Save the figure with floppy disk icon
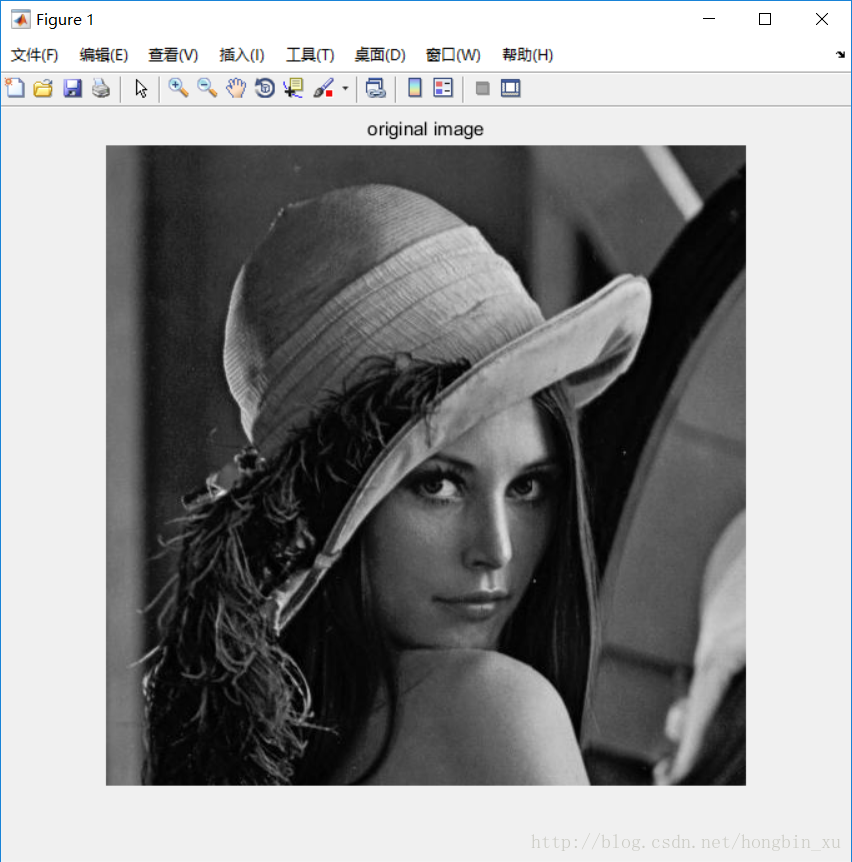The height and width of the screenshot is (862, 852). tap(72, 88)
